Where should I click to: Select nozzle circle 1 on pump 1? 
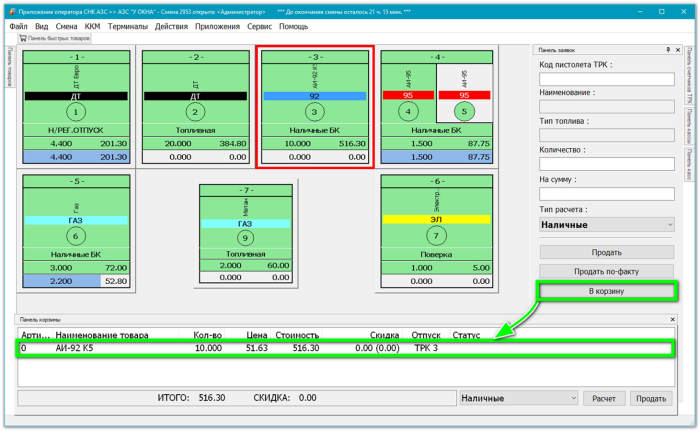[76, 112]
